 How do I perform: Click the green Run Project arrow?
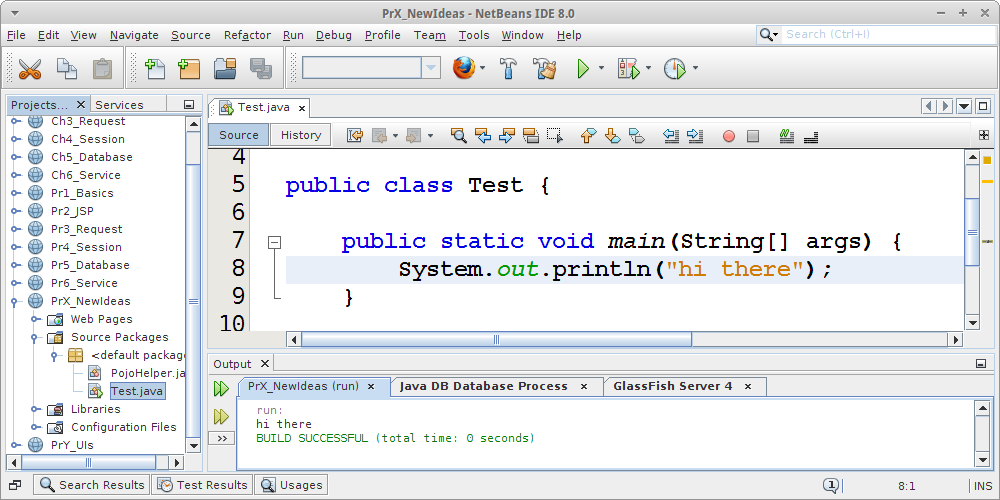[x=583, y=68]
